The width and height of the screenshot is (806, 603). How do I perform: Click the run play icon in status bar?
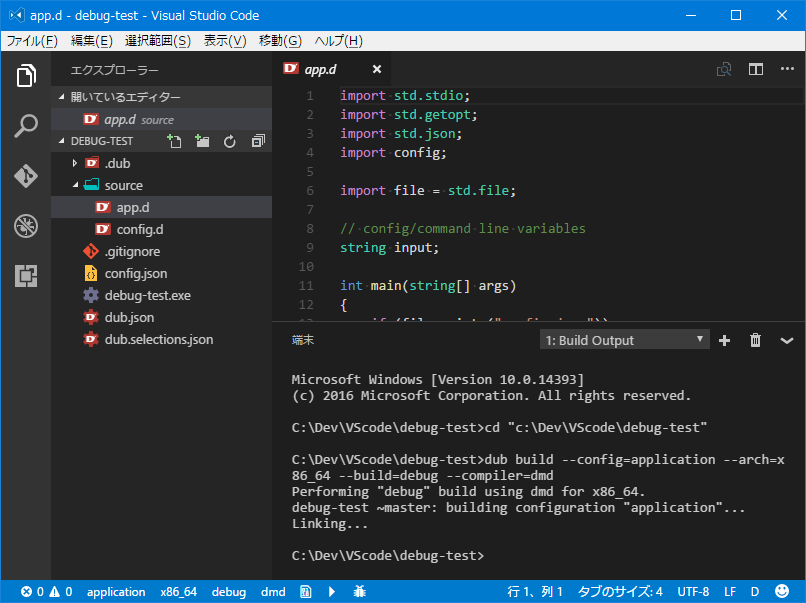point(332,592)
